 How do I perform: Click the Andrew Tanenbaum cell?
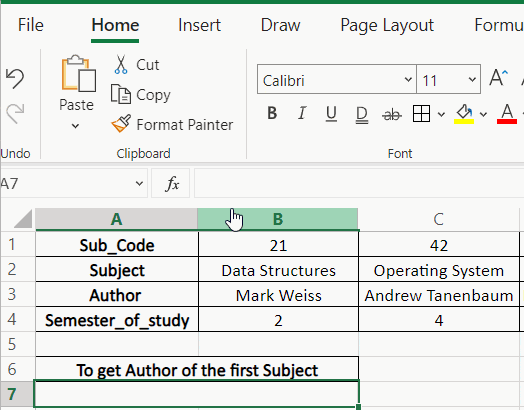point(439,294)
